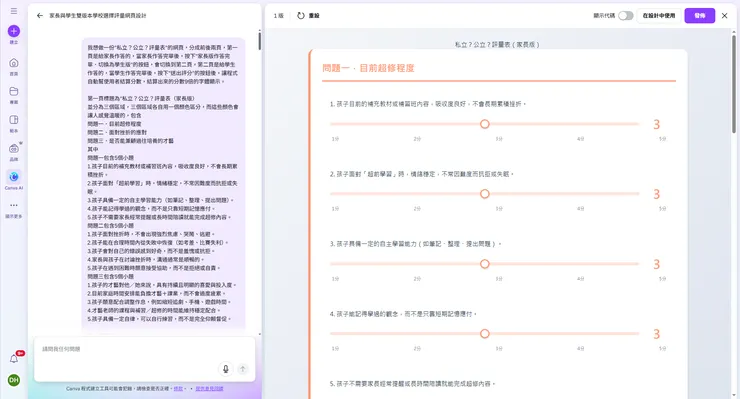Select the Canva AI sidebar icon
The height and width of the screenshot is (399, 740).
point(14,177)
